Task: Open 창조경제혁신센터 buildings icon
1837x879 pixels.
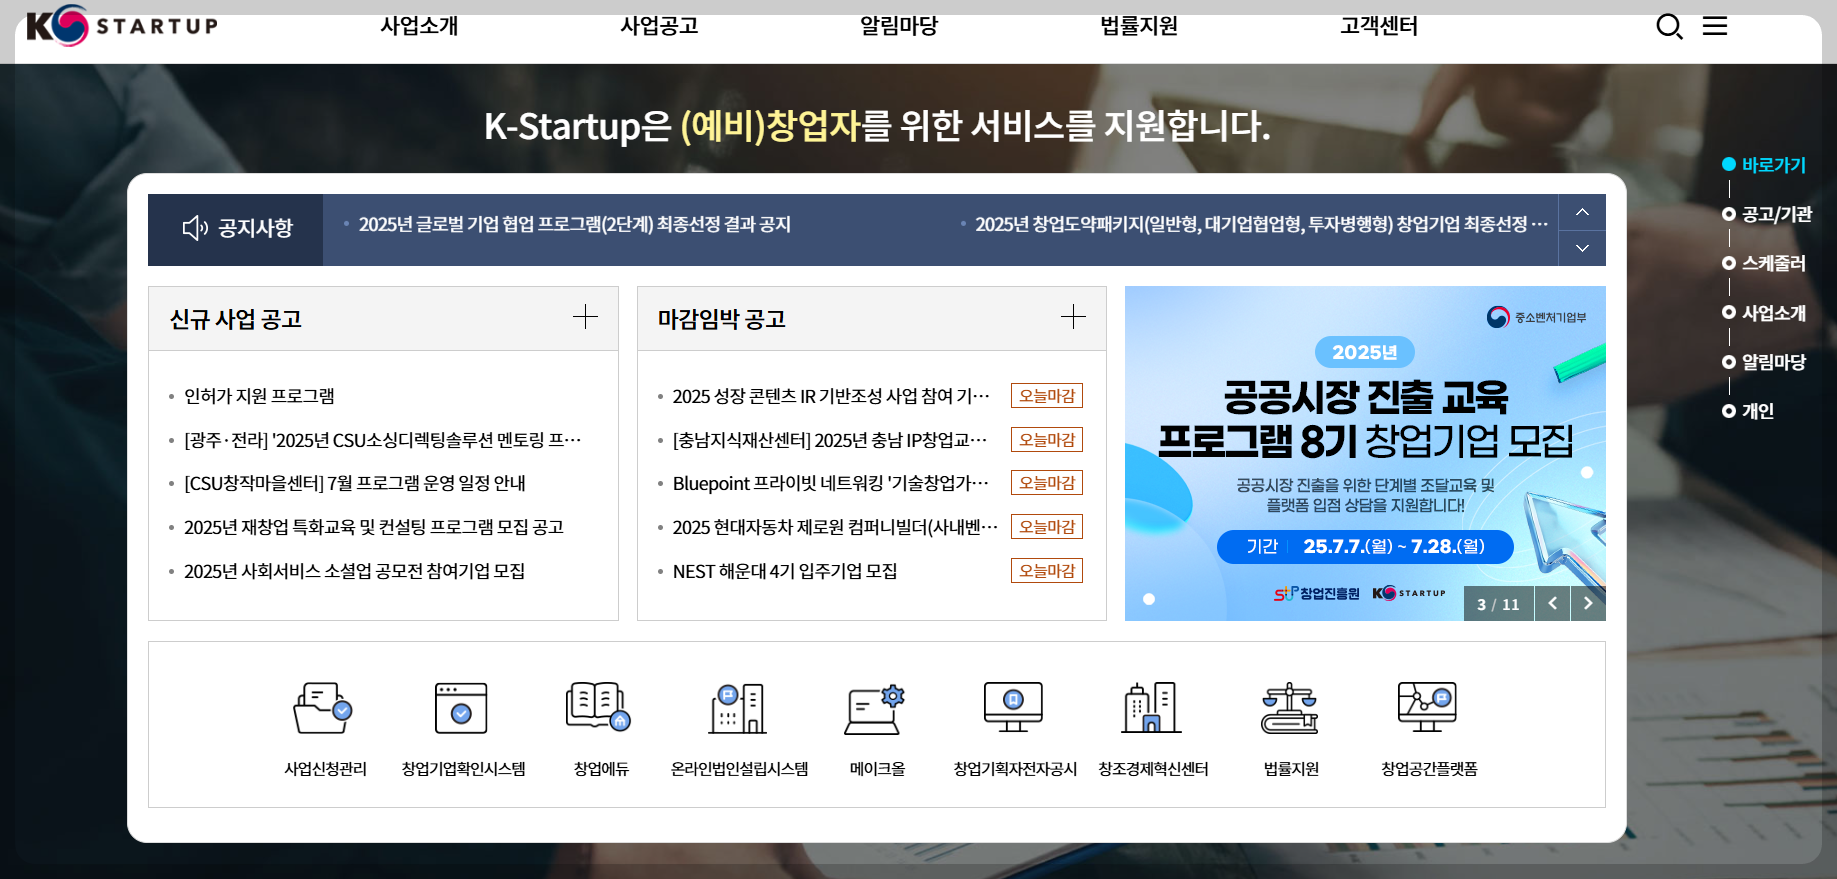Action: click(x=1151, y=707)
